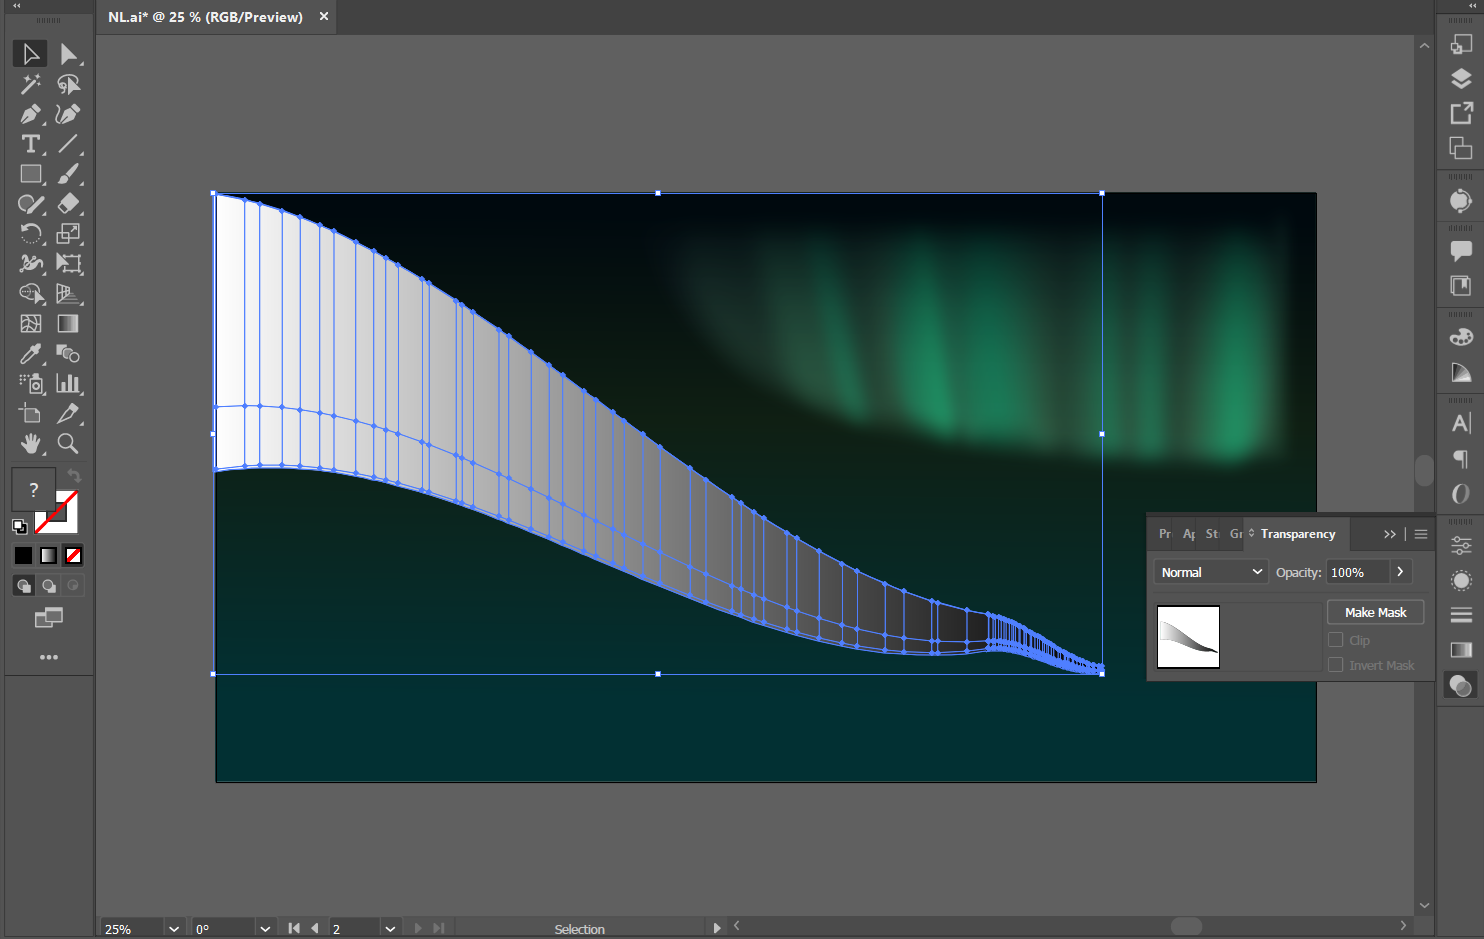
Task: Switch to Draw Behind mode
Action: 48,586
